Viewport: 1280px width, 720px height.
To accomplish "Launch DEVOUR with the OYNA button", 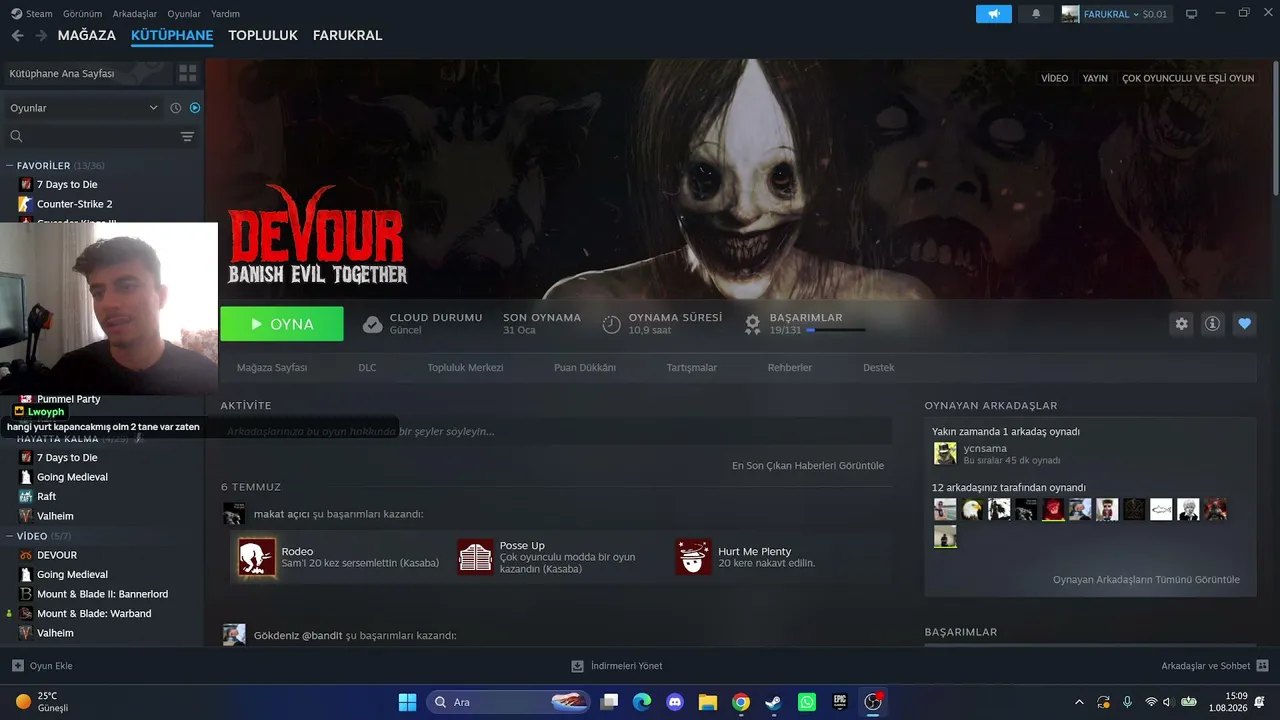I will (282, 324).
